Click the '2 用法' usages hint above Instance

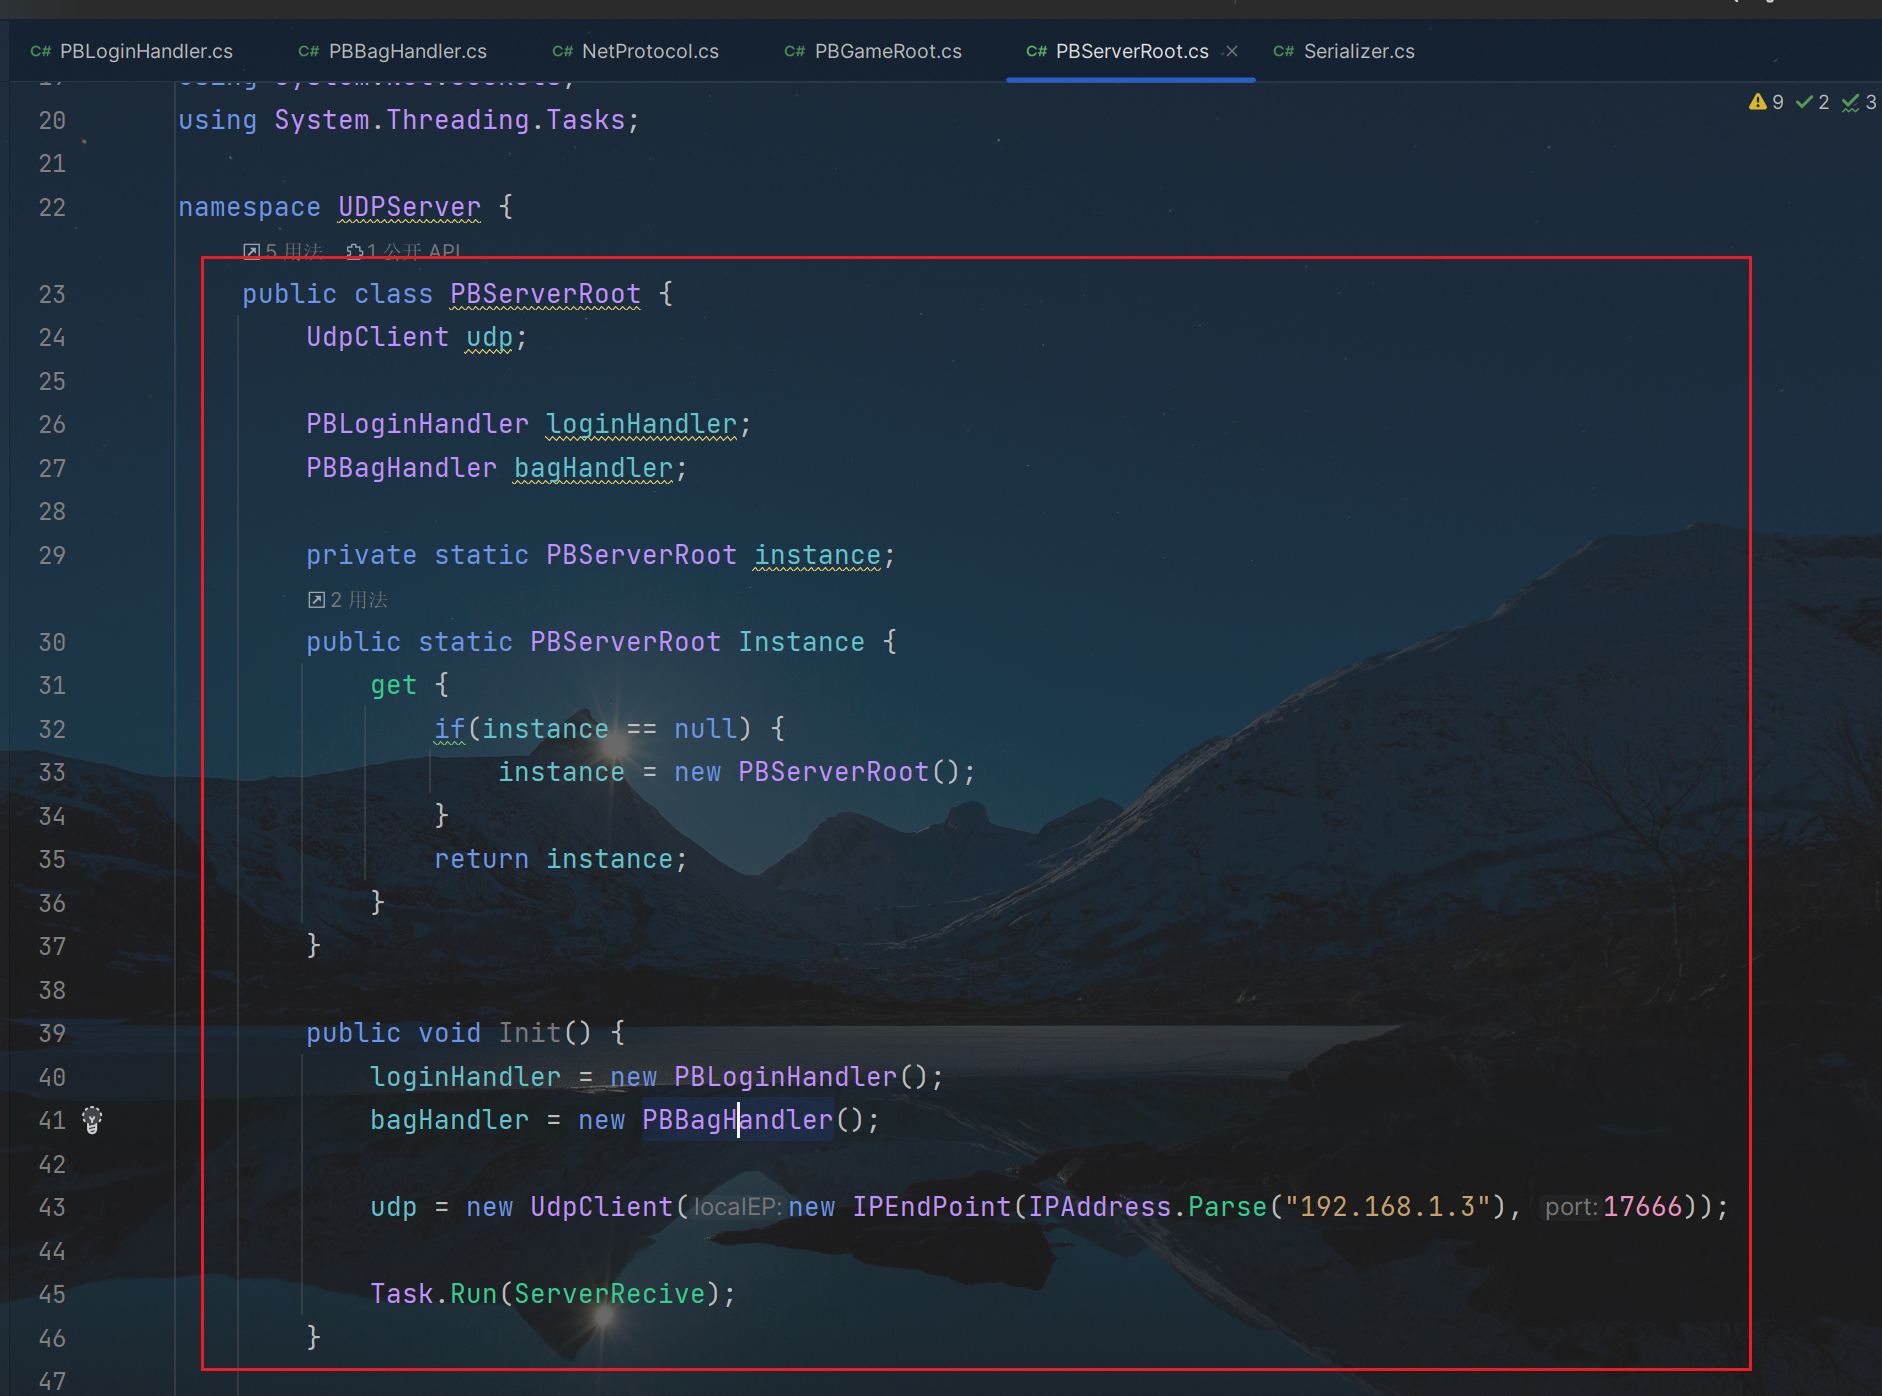[348, 600]
